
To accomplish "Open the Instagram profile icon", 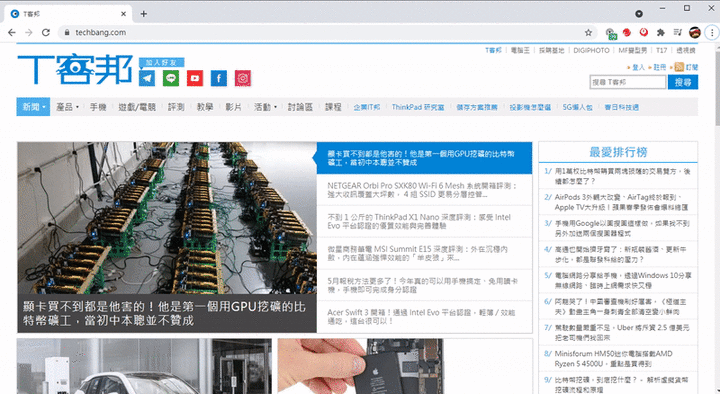I will [x=242, y=78].
